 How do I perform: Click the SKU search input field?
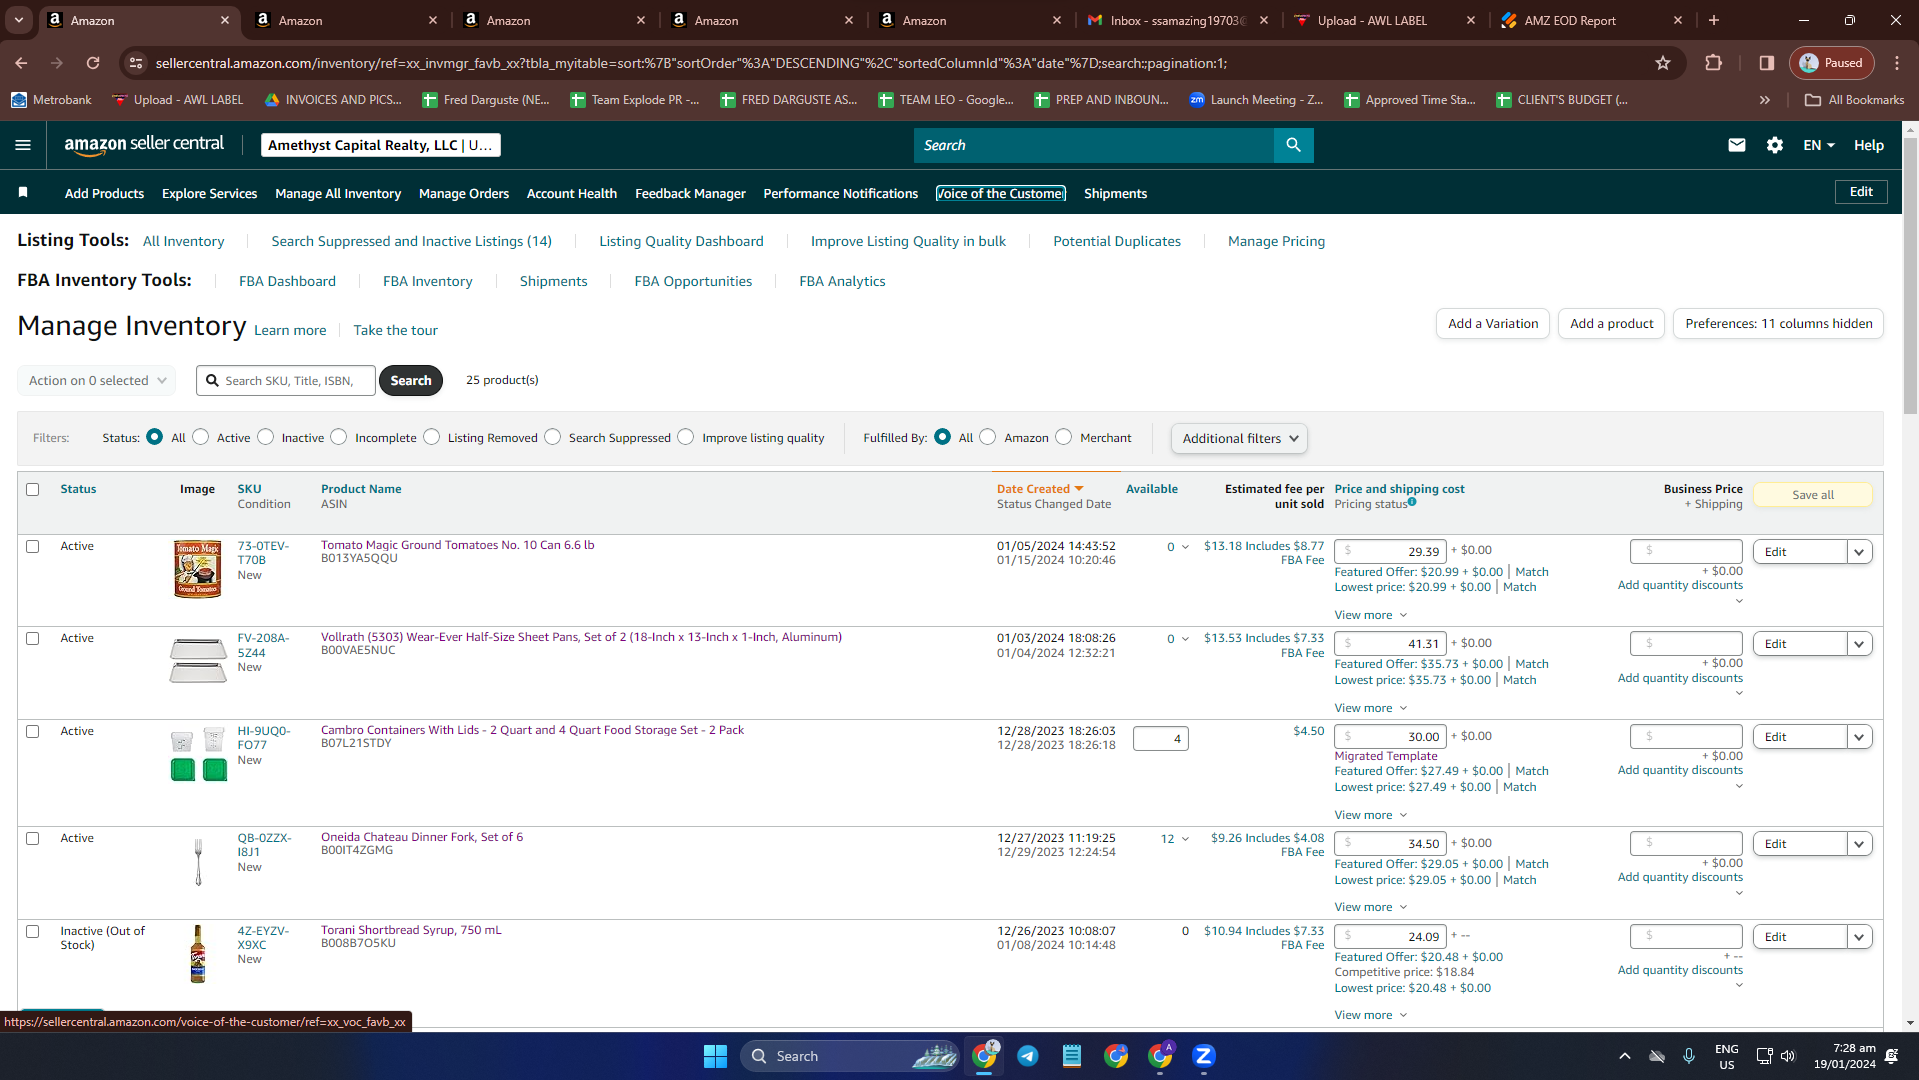pyautogui.click(x=286, y=381)
